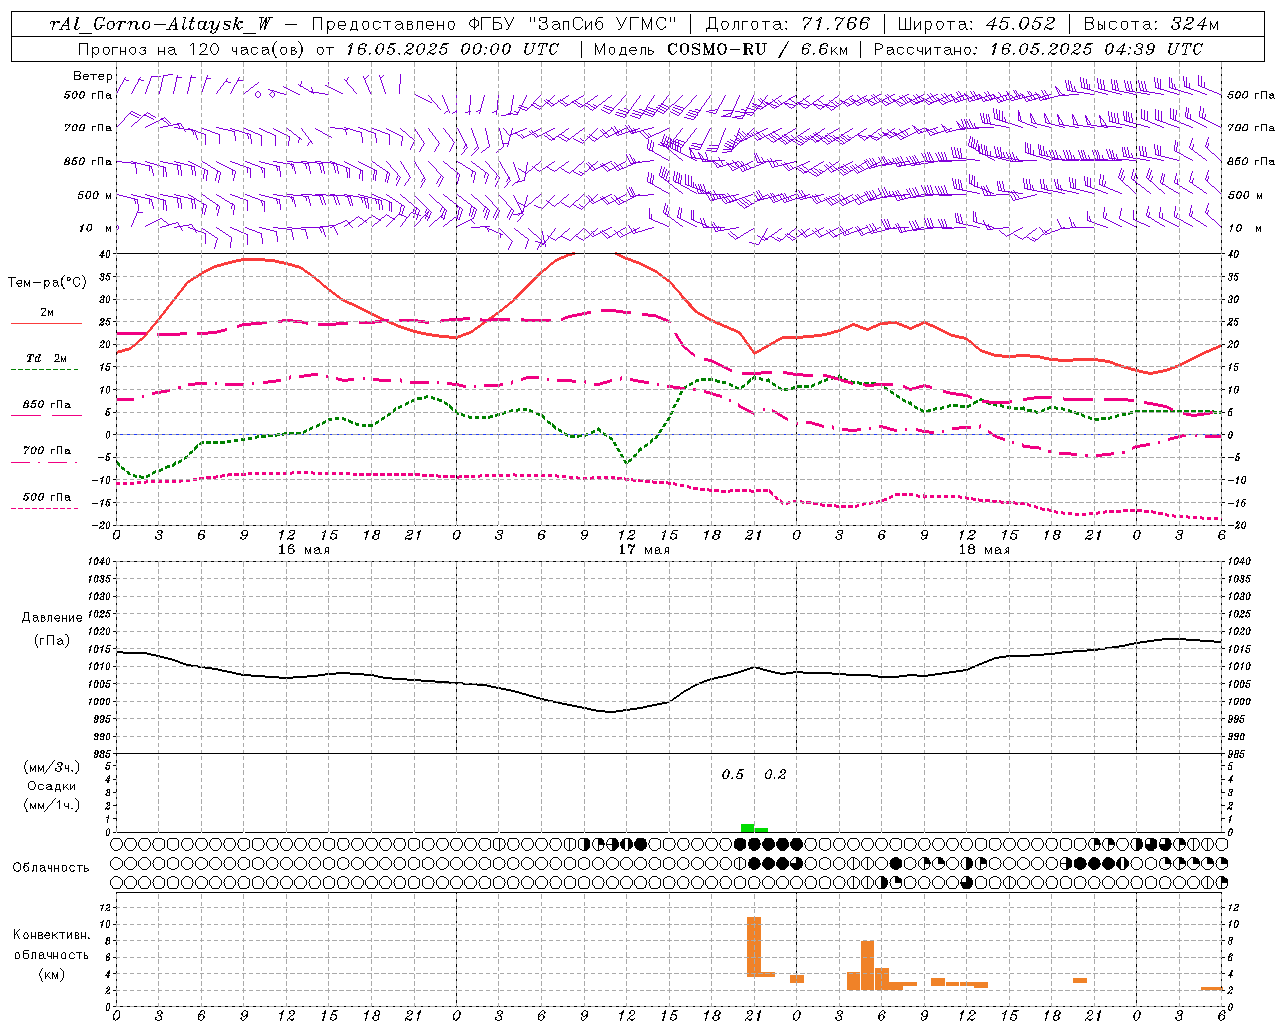Click the Прогноз на 120 часа(ов) text

(192, 49)
